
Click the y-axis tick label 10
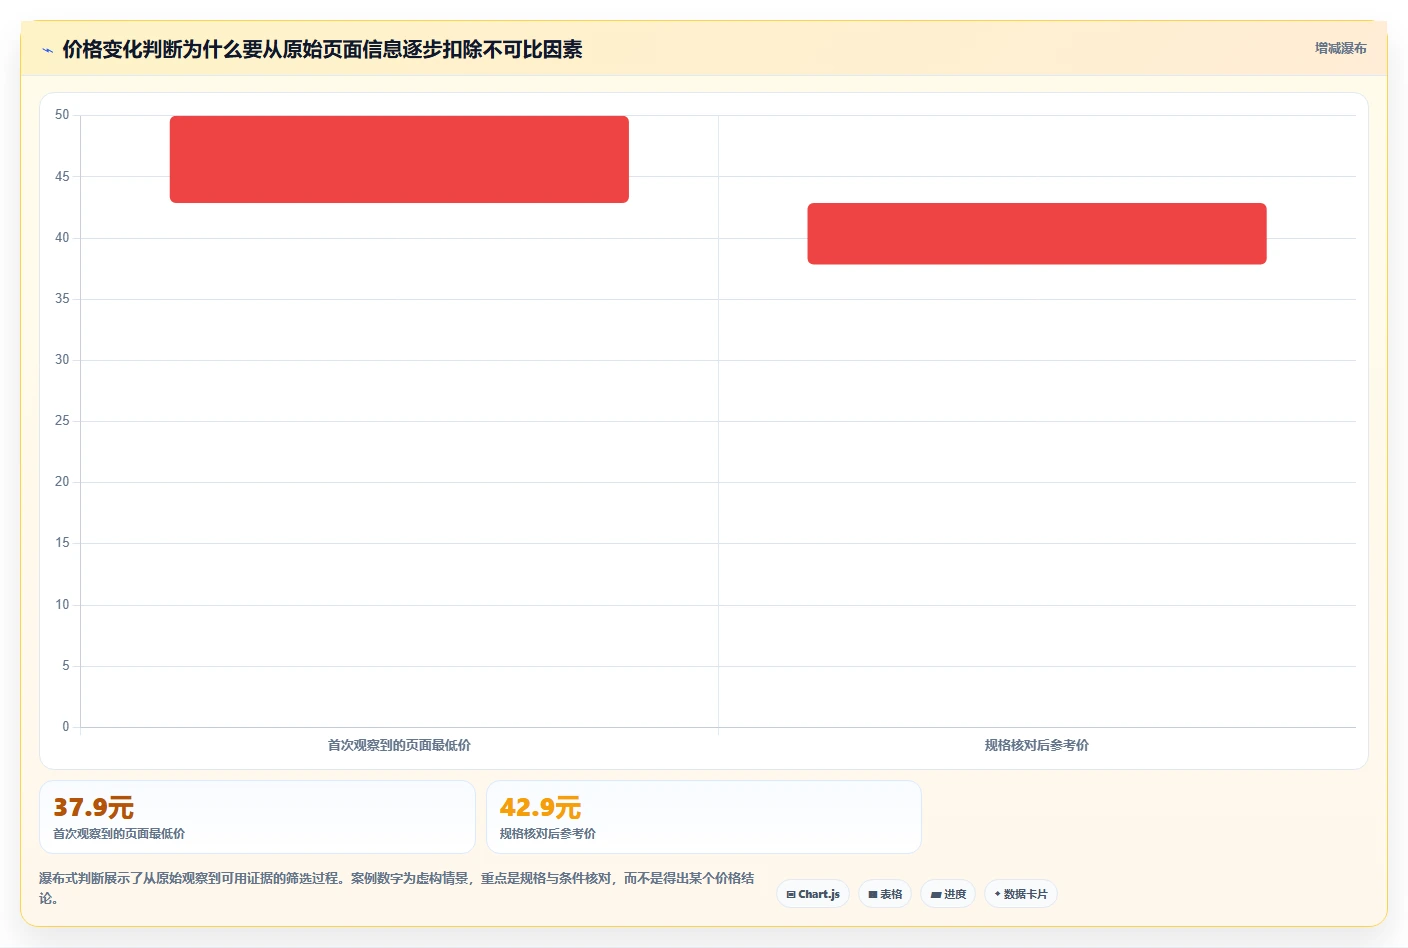click(62, 605)
